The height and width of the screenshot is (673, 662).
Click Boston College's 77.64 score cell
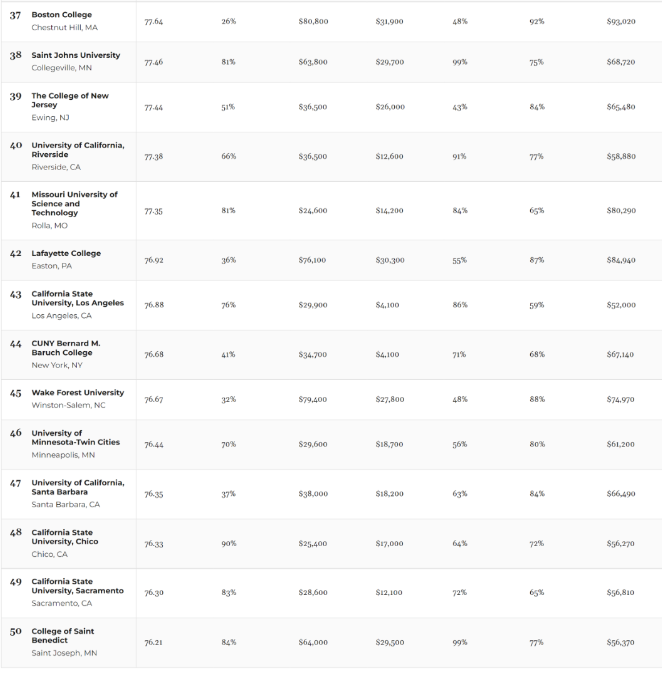click(153, 21)
